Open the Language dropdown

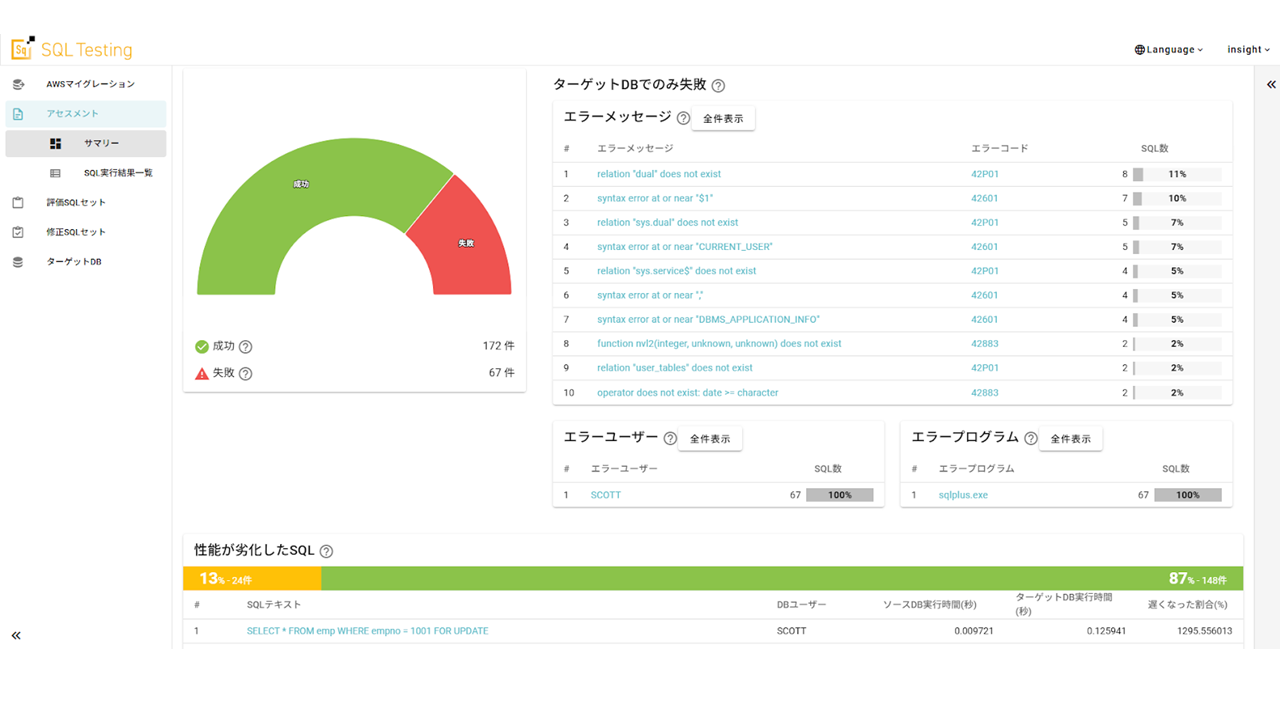point(1169,49)
